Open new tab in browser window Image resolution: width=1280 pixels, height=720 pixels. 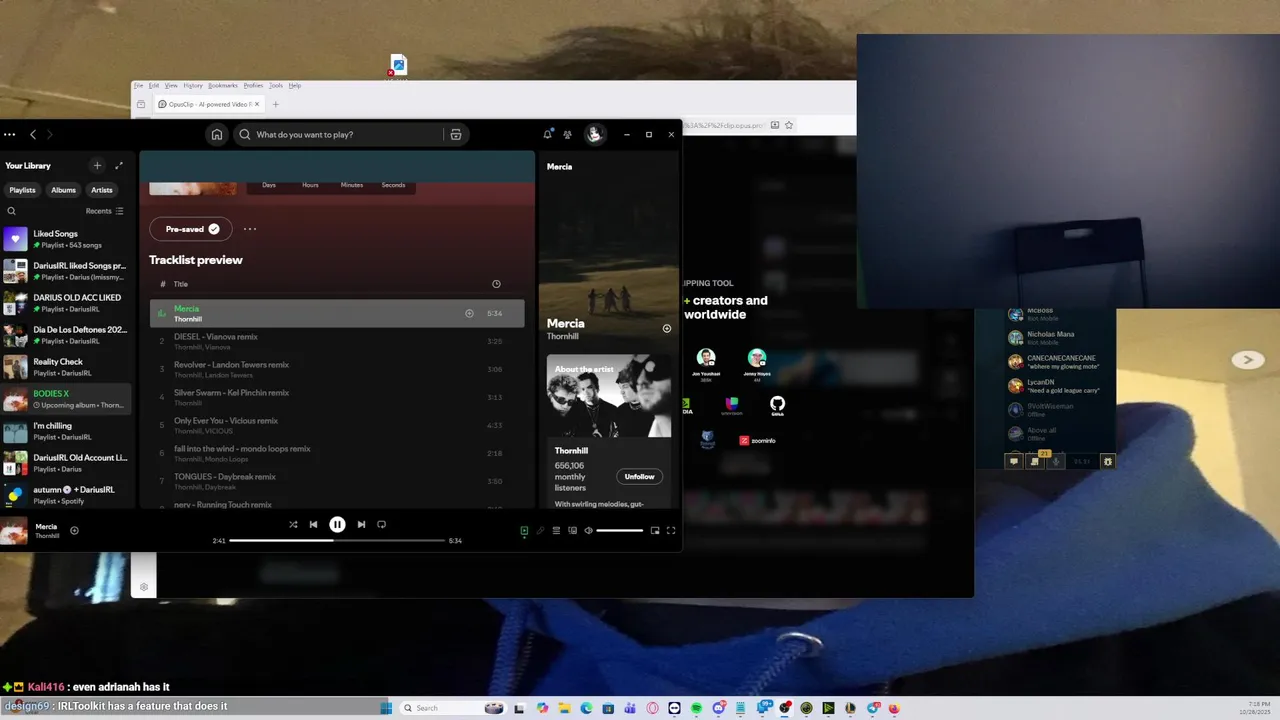coord(276,104)
